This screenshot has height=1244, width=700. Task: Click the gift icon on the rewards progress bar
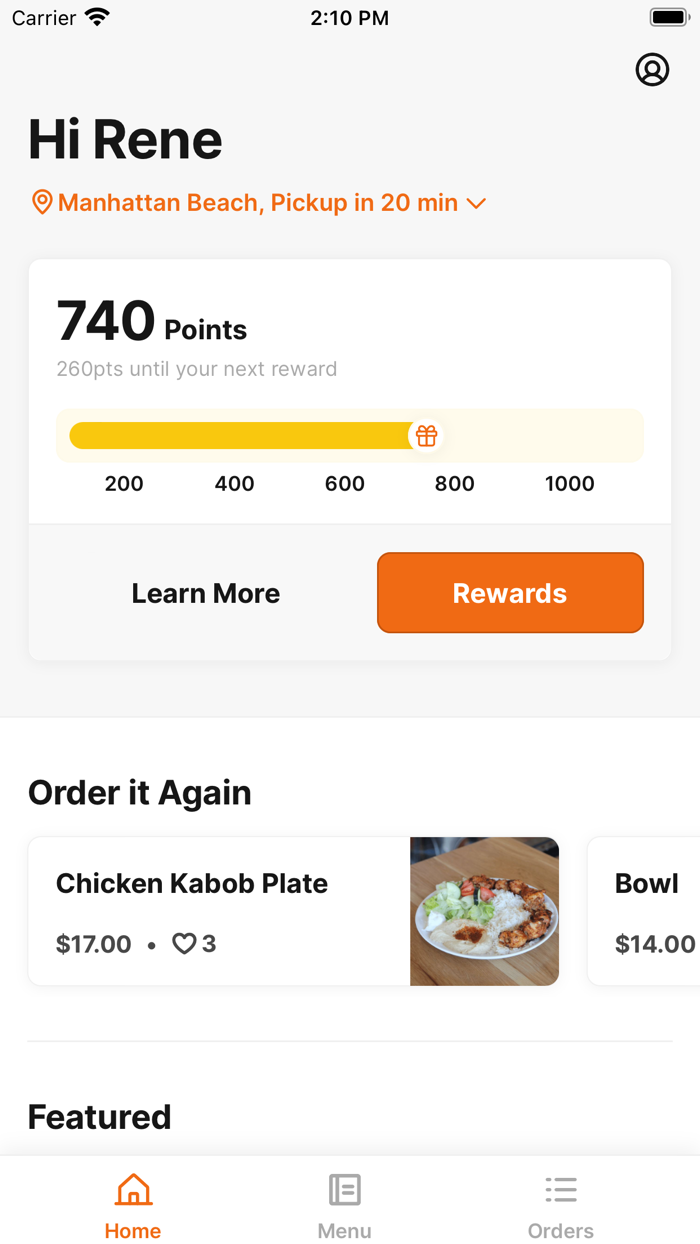(426, 435)
